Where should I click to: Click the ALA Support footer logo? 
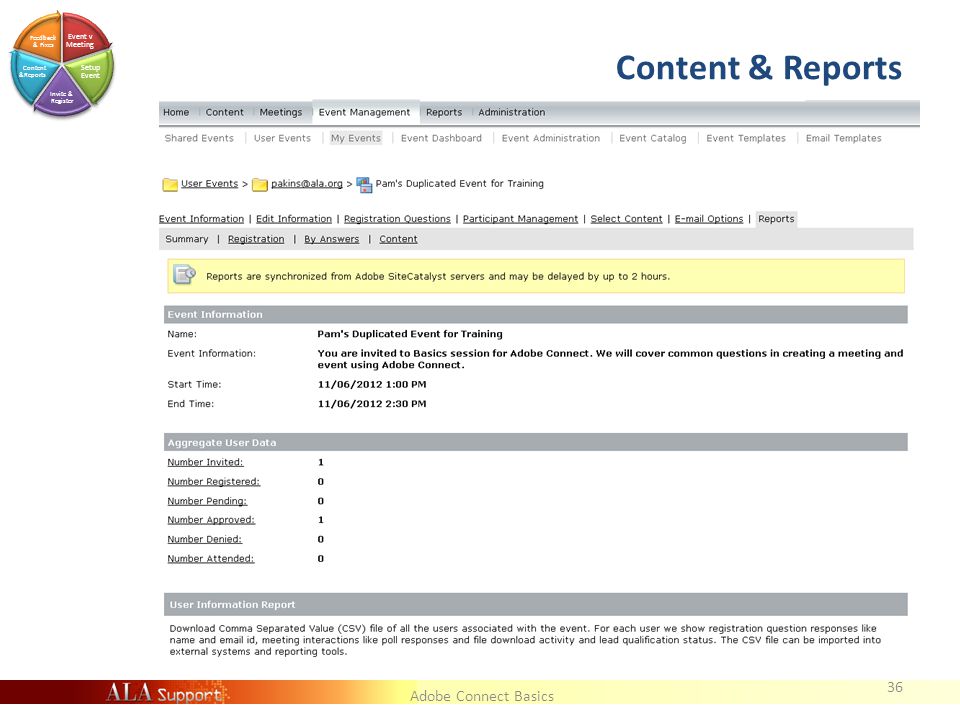tap(166, 693)
